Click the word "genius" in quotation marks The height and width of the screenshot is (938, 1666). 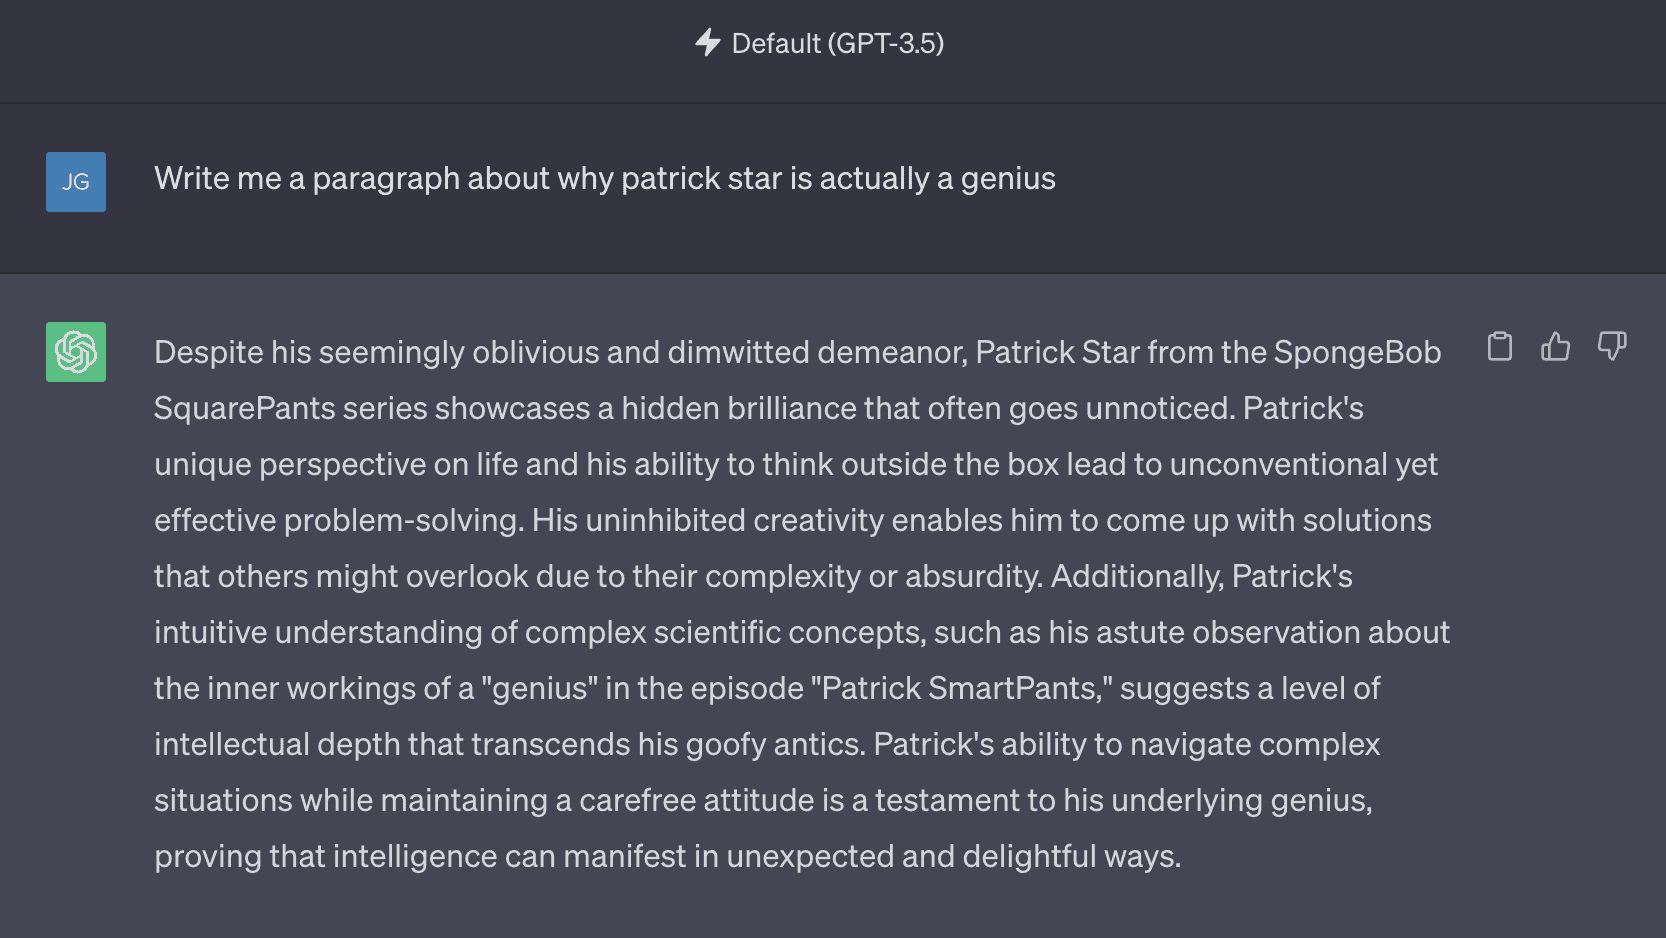pos(539,688)
